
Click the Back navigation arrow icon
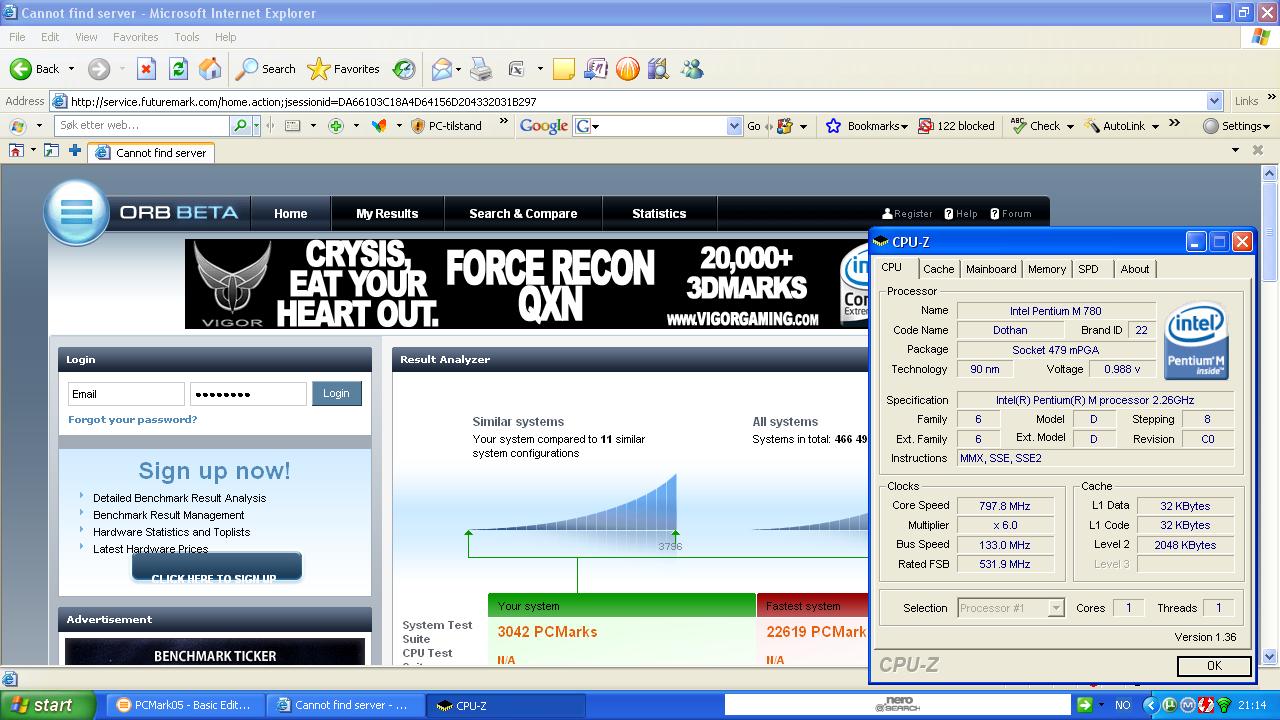pyautogui.click(x=20, y=69)
